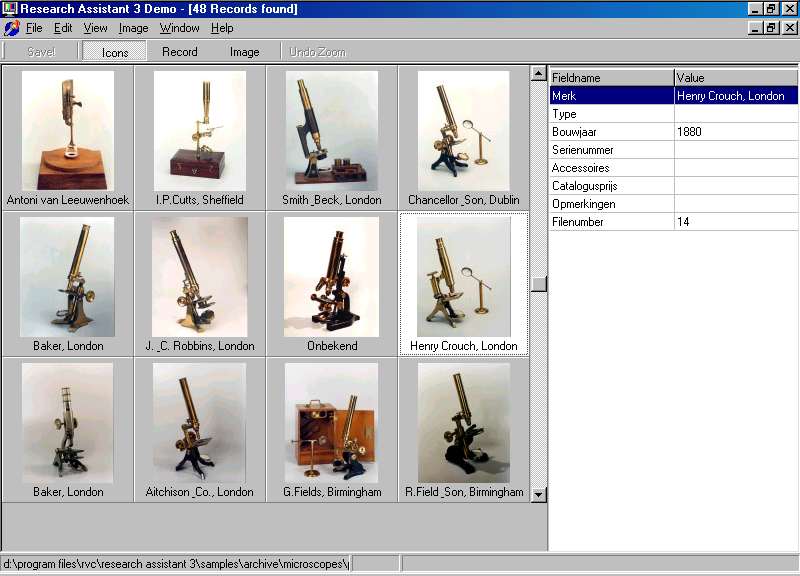
Task: Click the Image button in the toolbar
Action: tap(244, 52)
